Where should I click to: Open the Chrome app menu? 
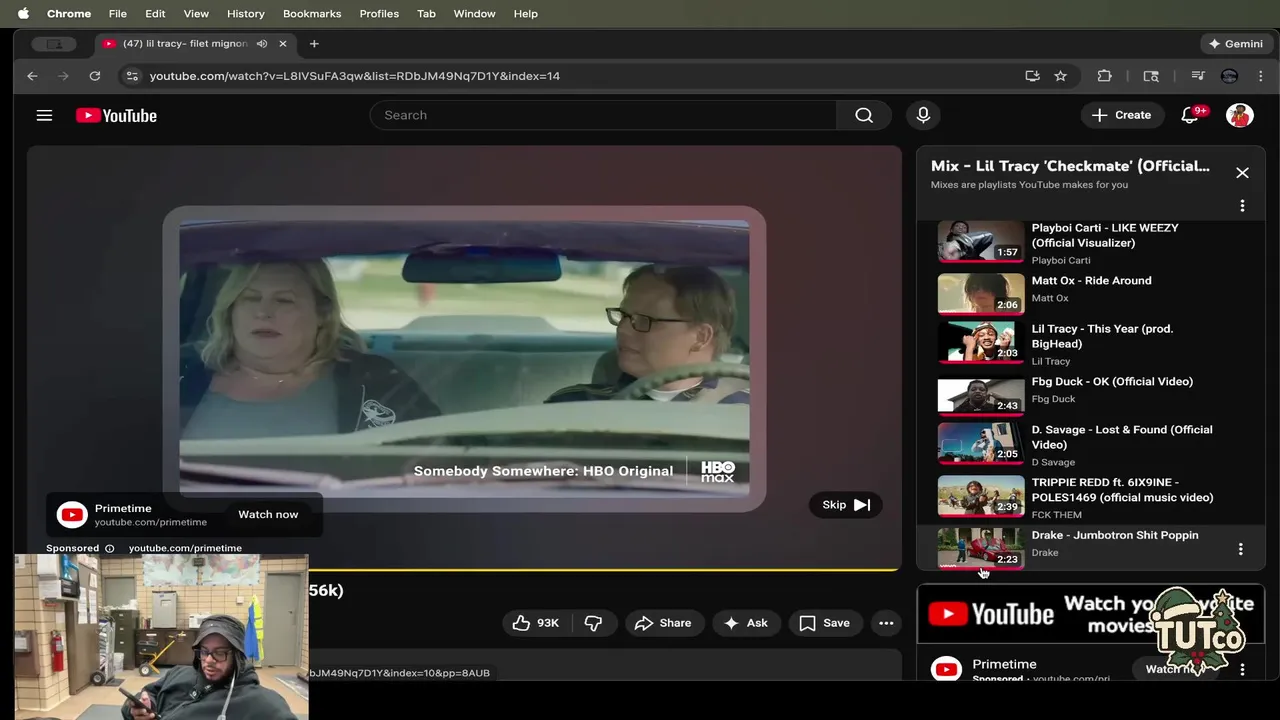pyautogui.click(x=69, y=13)
